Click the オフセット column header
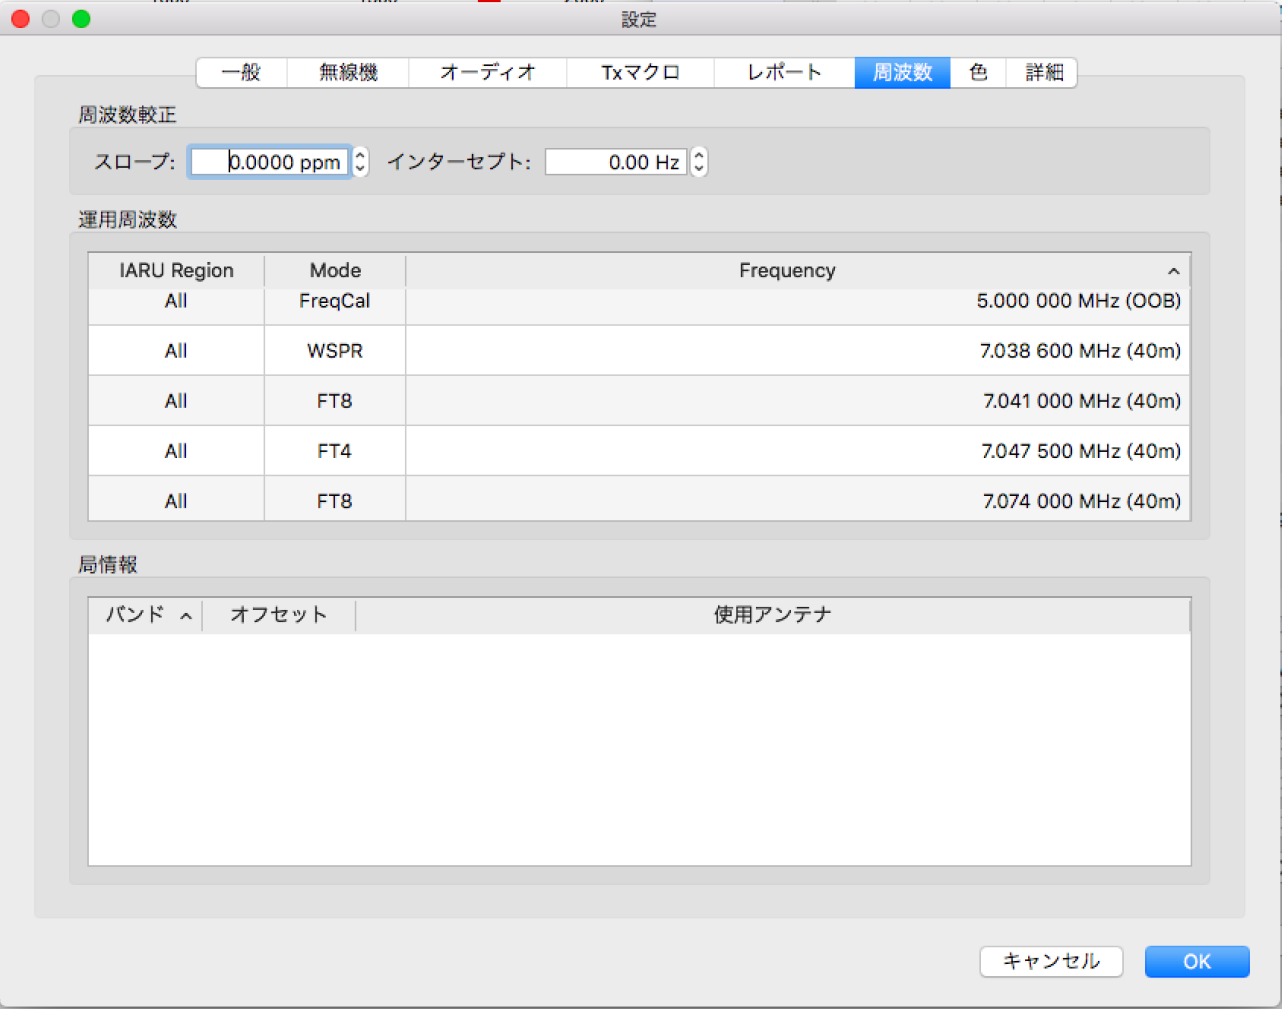The height and width of the screenshot is (1009, 1282). click(x=279, y=615)
